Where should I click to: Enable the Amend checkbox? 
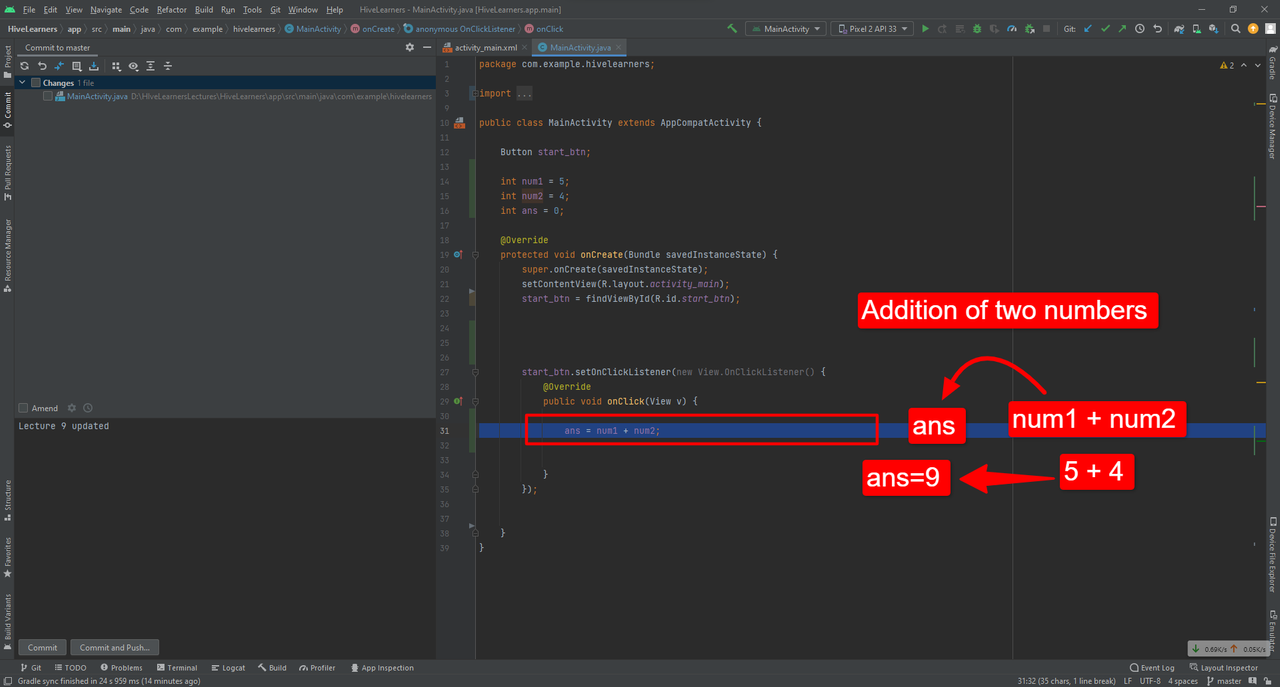click(23, 408)
